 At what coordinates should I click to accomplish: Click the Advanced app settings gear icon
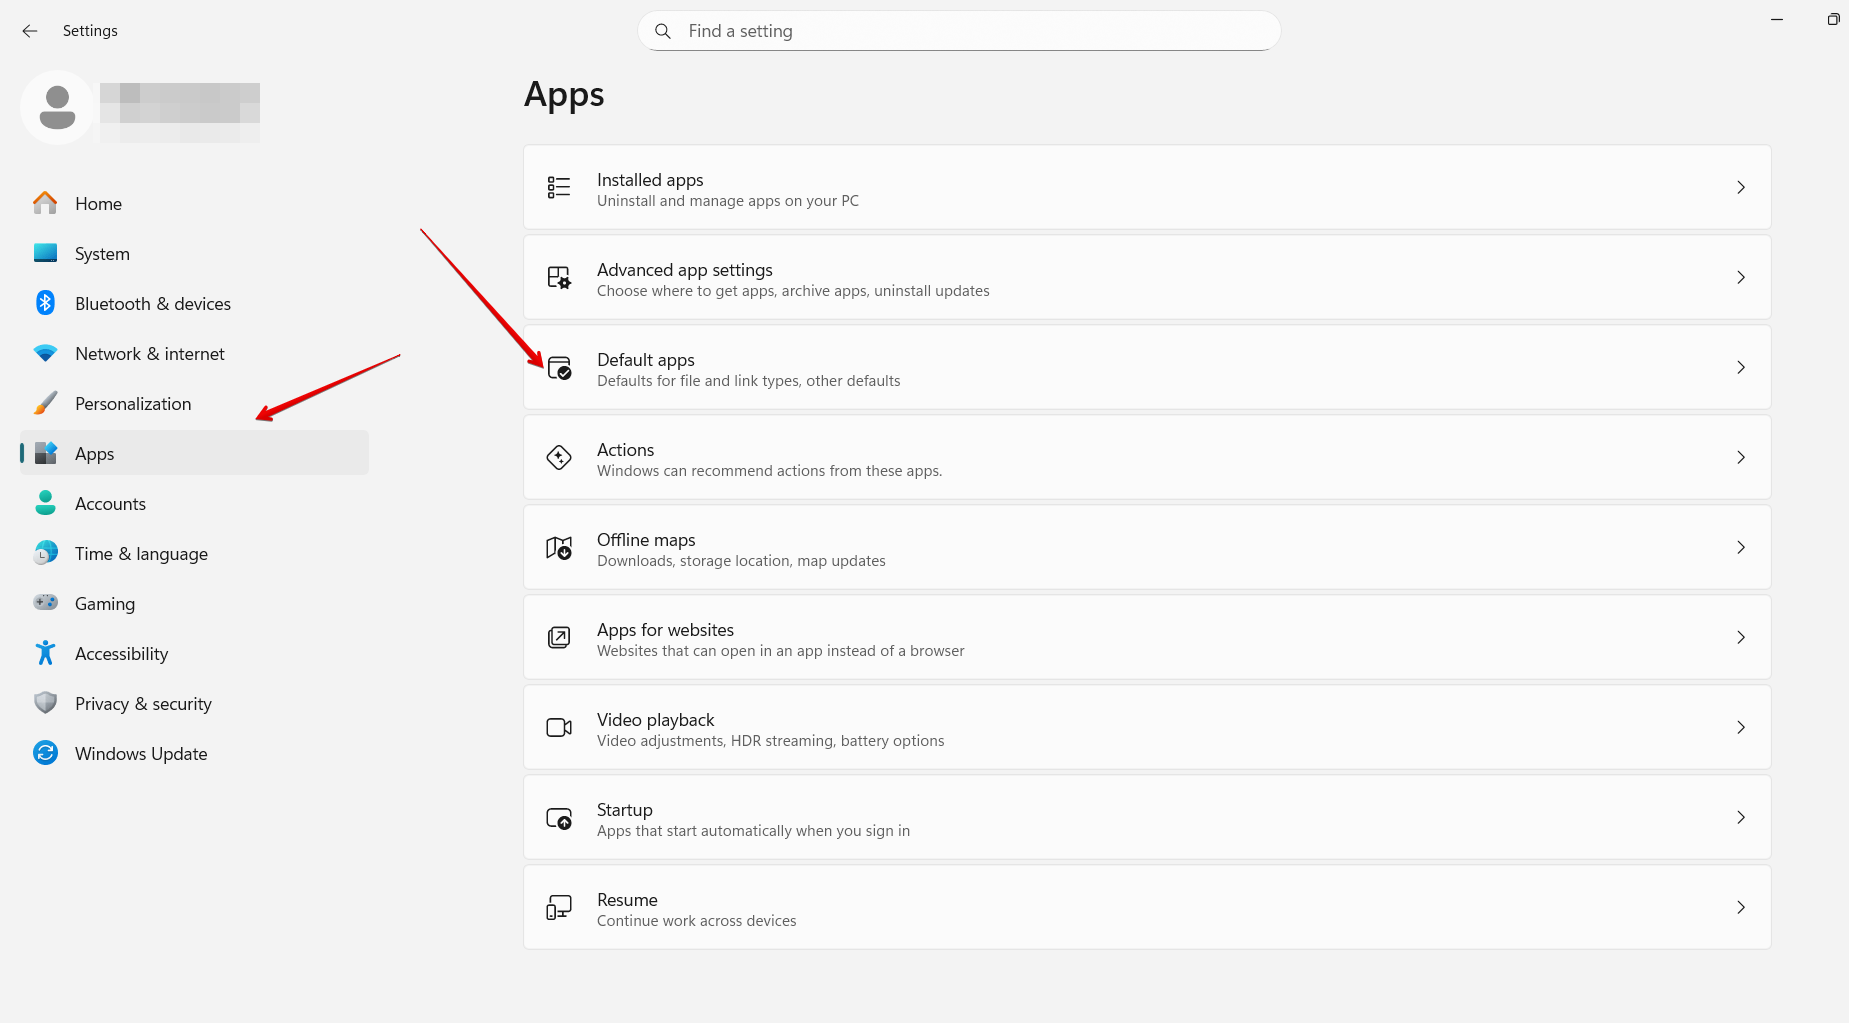click(x=559, y=277)
